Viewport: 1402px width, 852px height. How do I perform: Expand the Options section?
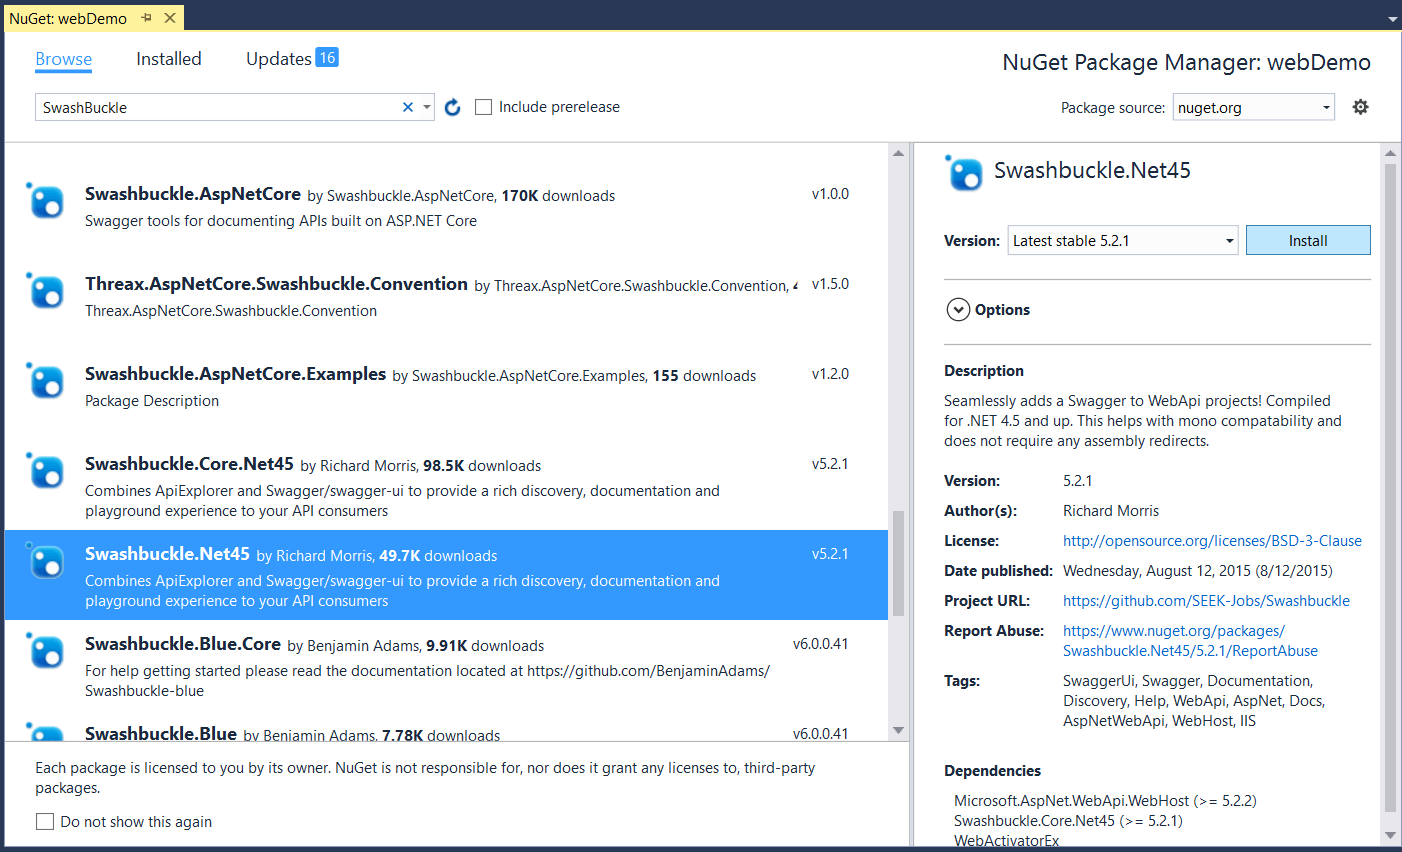coord(958,310)
